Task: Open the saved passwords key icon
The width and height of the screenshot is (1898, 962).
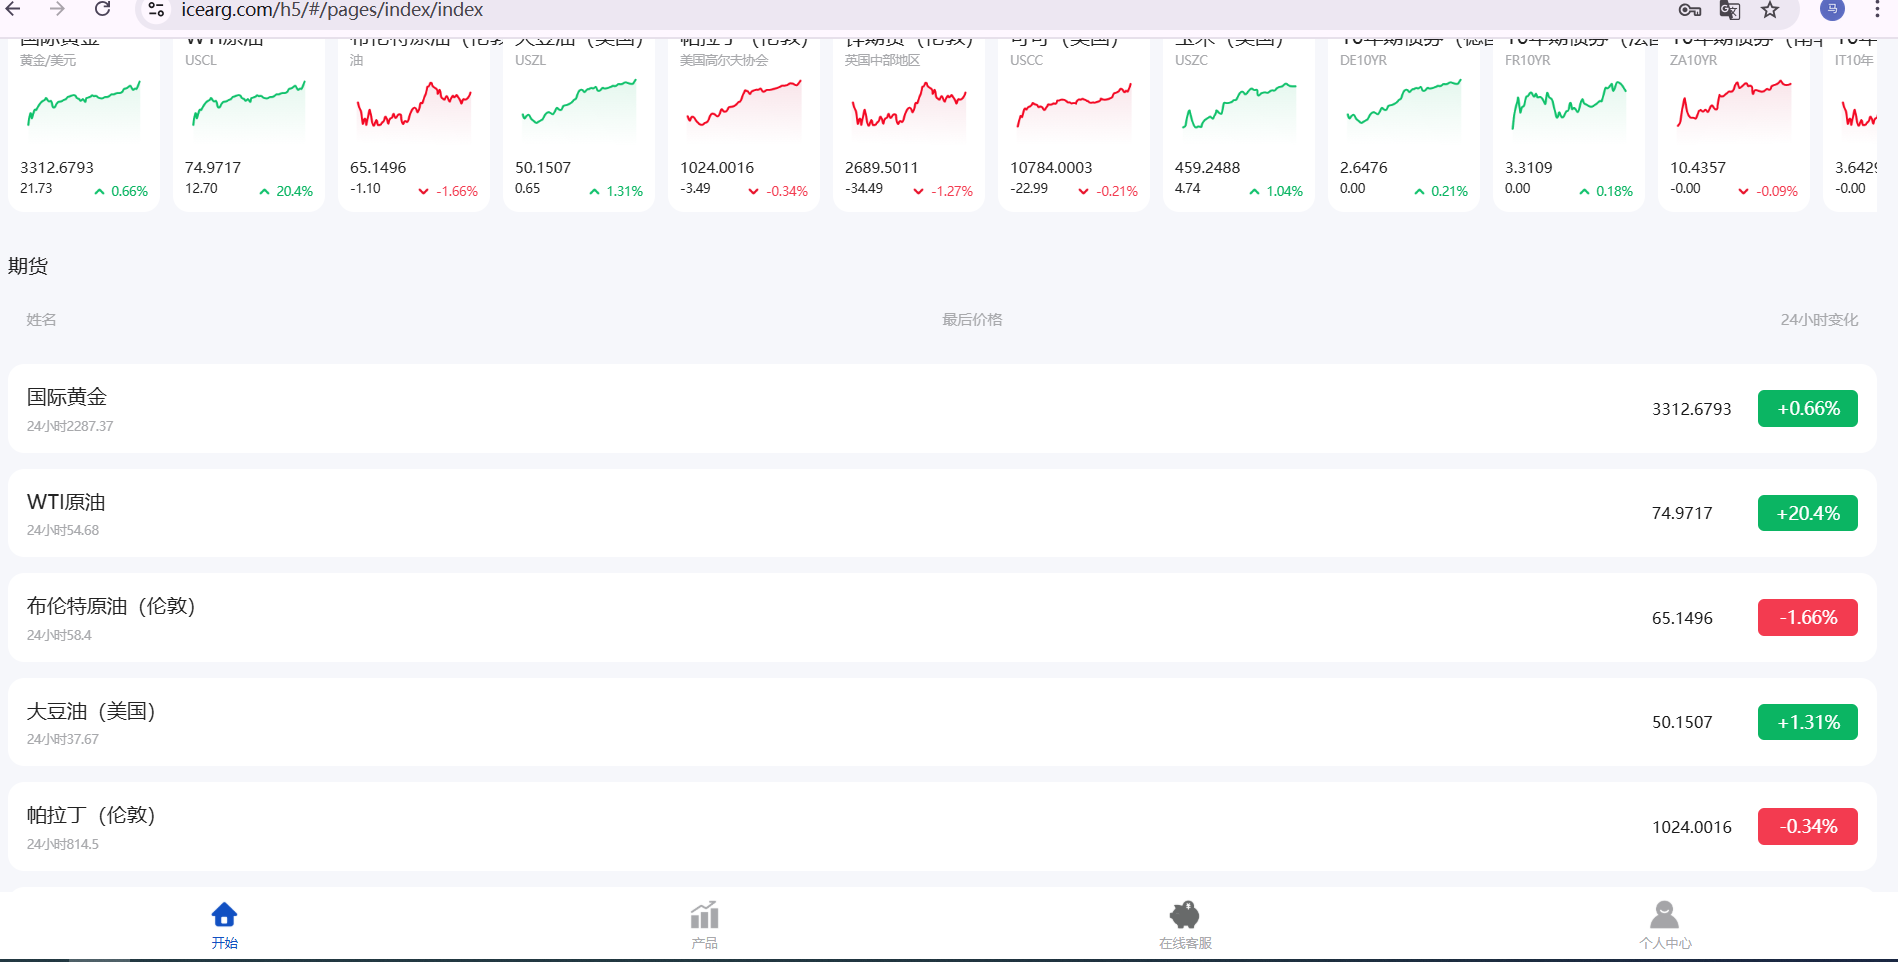Action: click(1690, 10)
